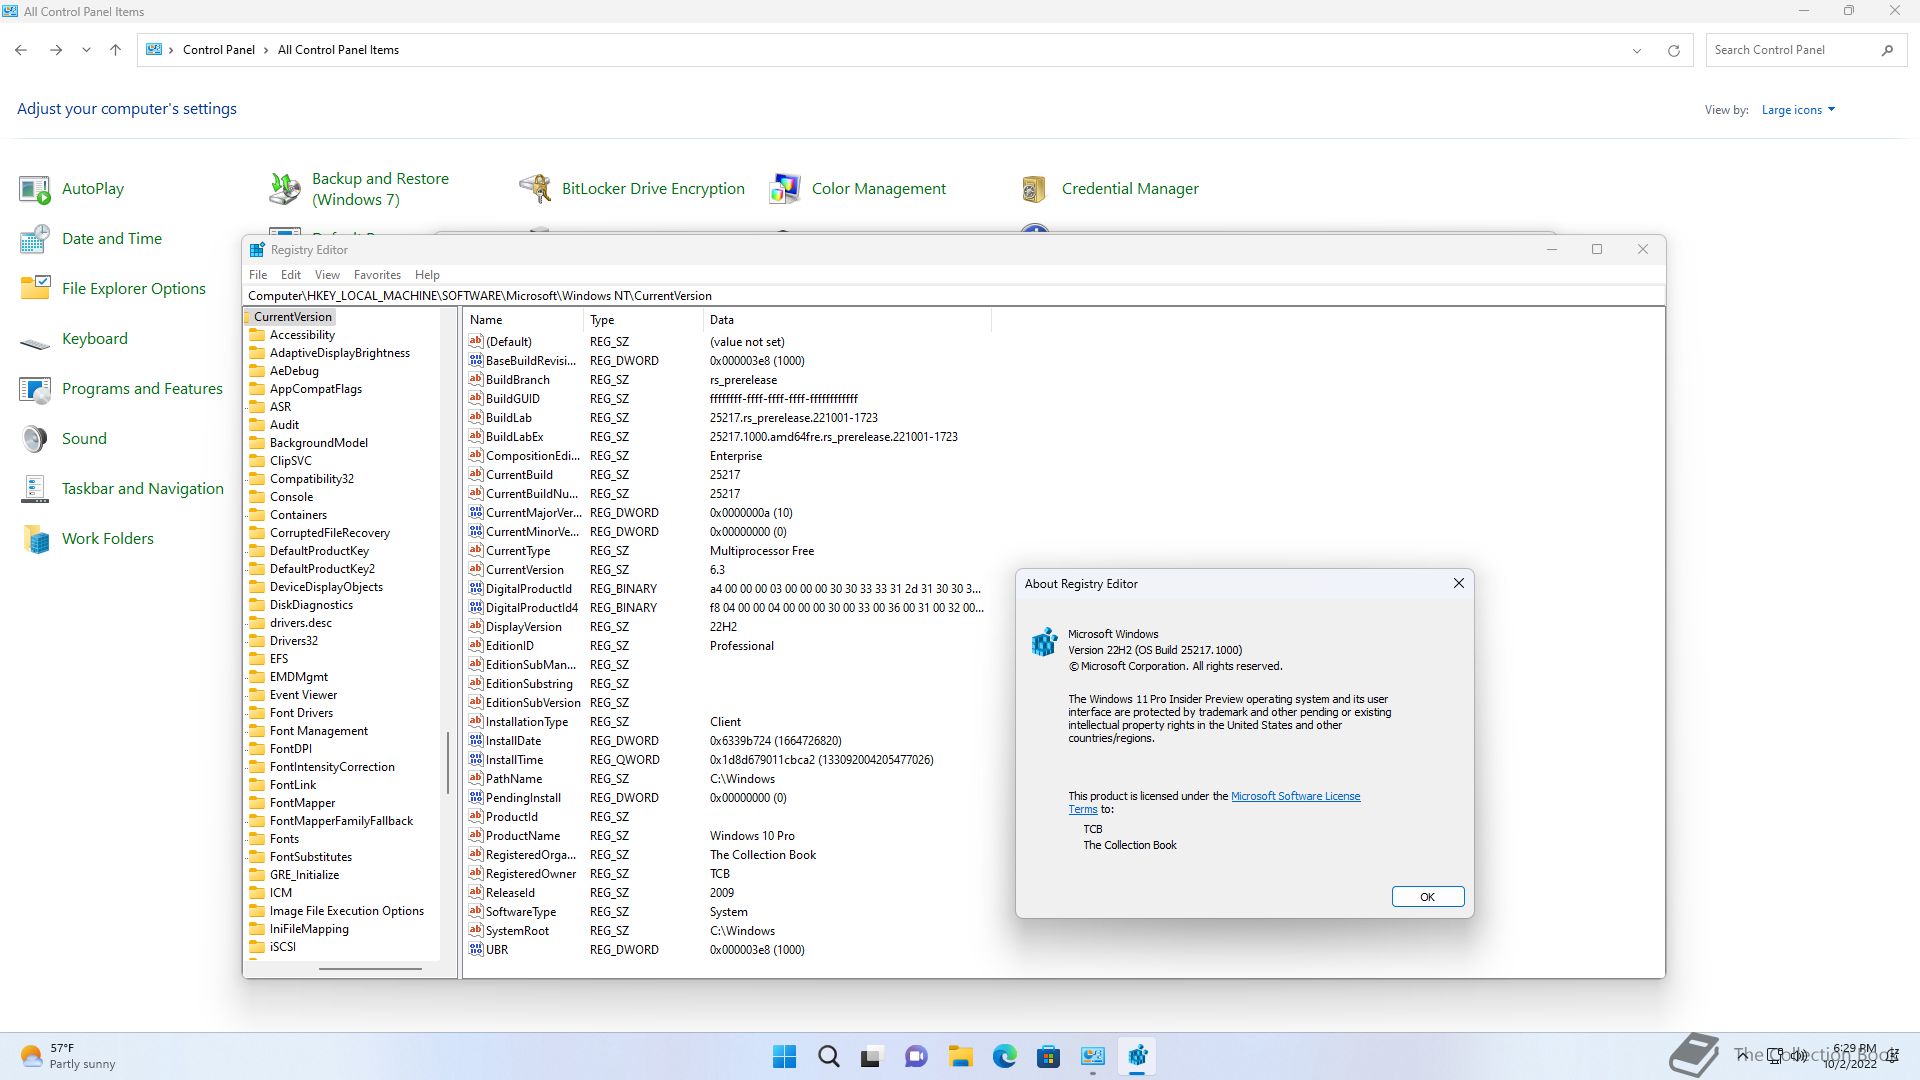Open the recent locations chevron
1920x1080 pixels.
(86, 50)
